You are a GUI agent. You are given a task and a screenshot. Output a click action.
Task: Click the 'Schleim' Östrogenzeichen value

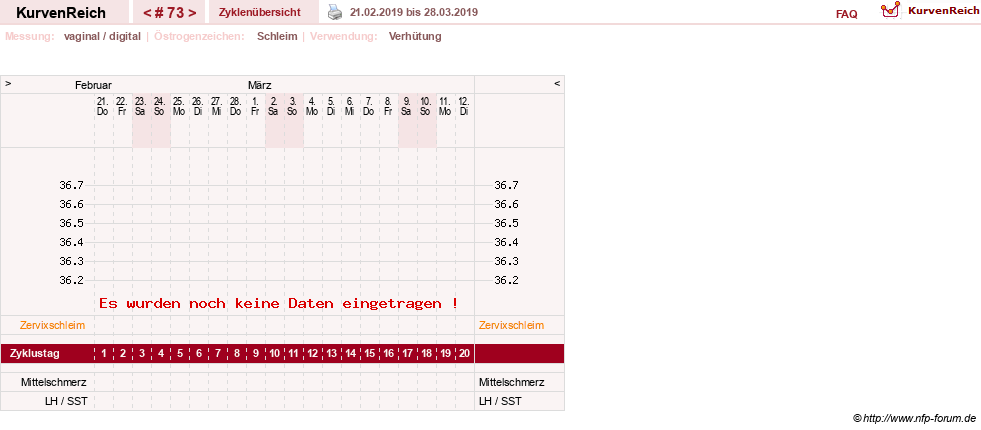(277, 36)
